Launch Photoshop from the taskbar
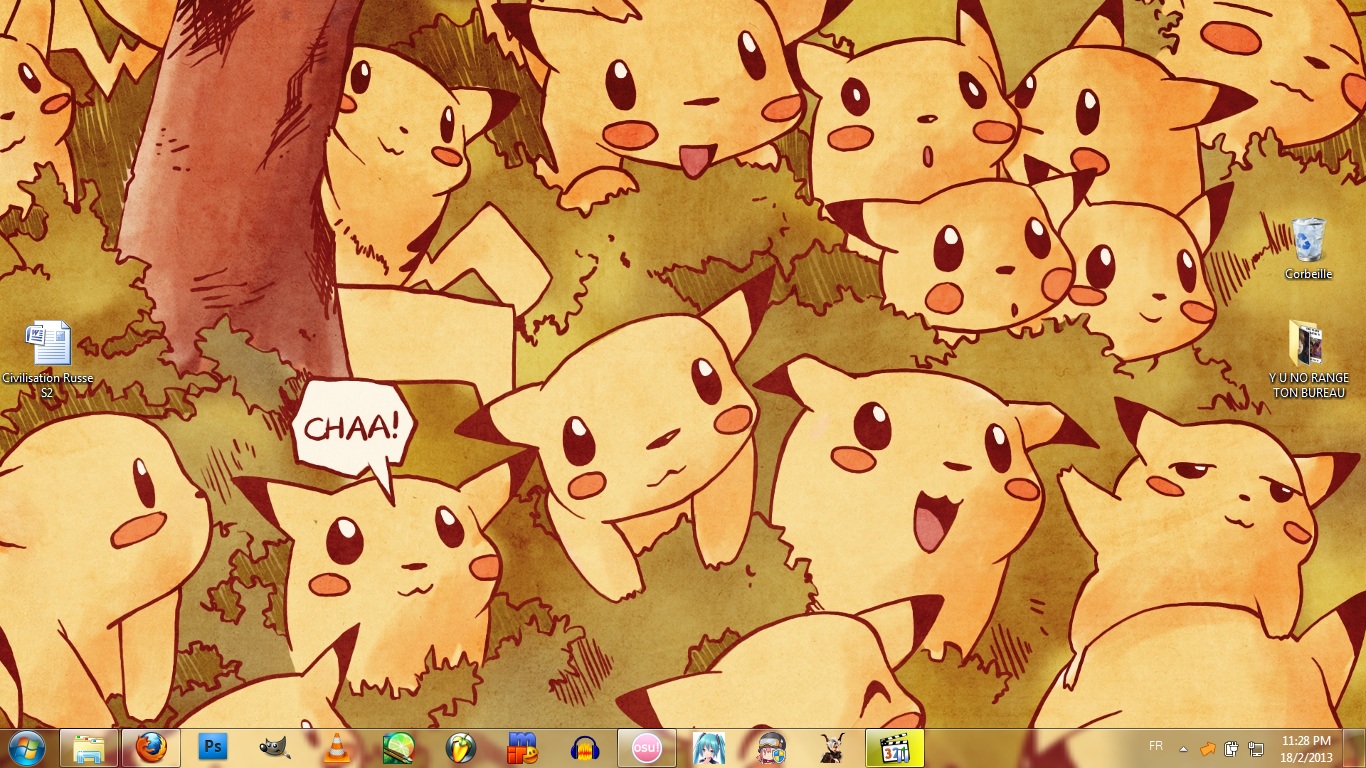Screen dimensions: 1366x768 213,748
